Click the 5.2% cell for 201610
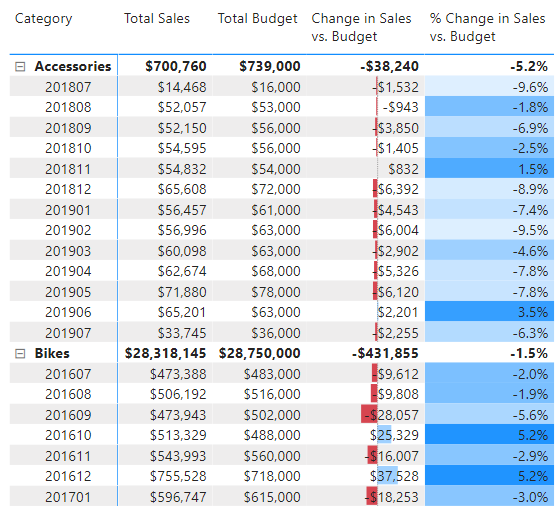The width and height of the screenshot is (560, 506). pyautogui.click(x=489, y=435)
